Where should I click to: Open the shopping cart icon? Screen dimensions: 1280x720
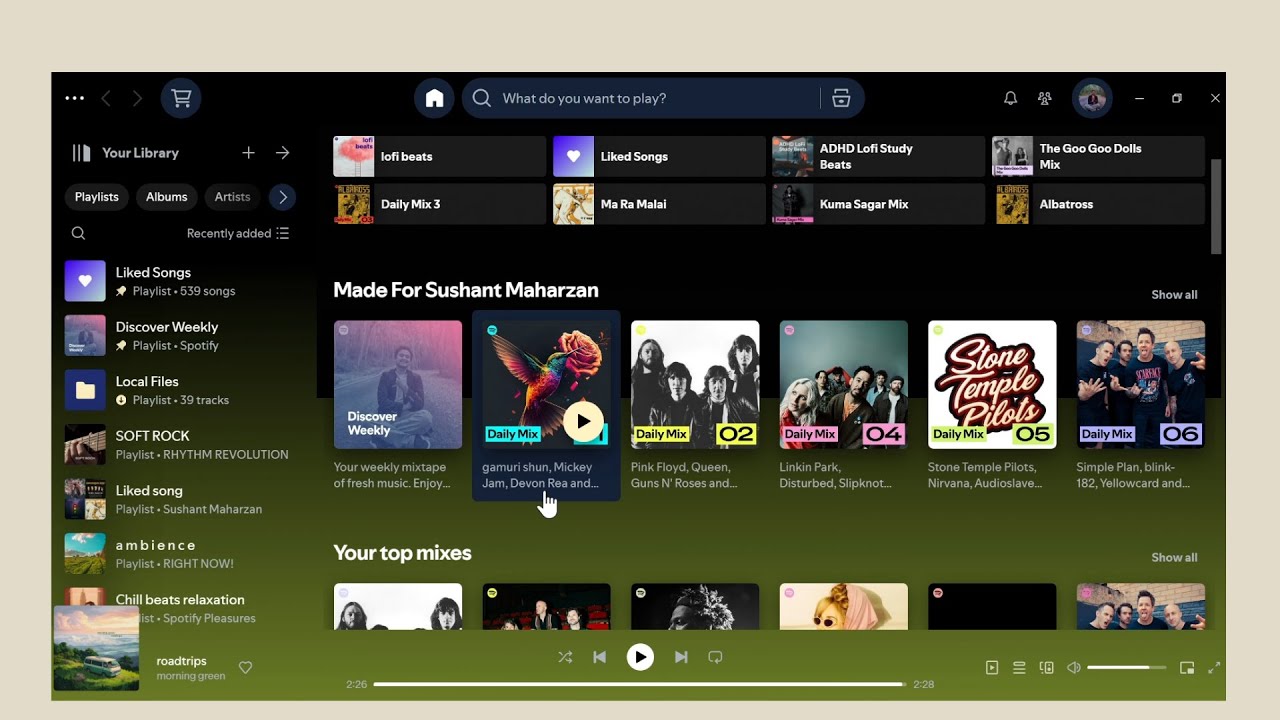tap(181, 98)
